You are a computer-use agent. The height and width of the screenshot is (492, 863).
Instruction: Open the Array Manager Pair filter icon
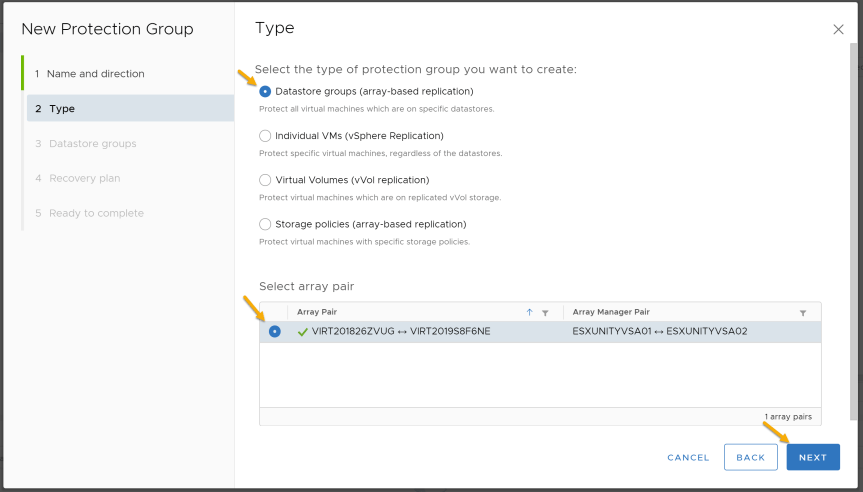pyautogui.click(x=802, y=313)
